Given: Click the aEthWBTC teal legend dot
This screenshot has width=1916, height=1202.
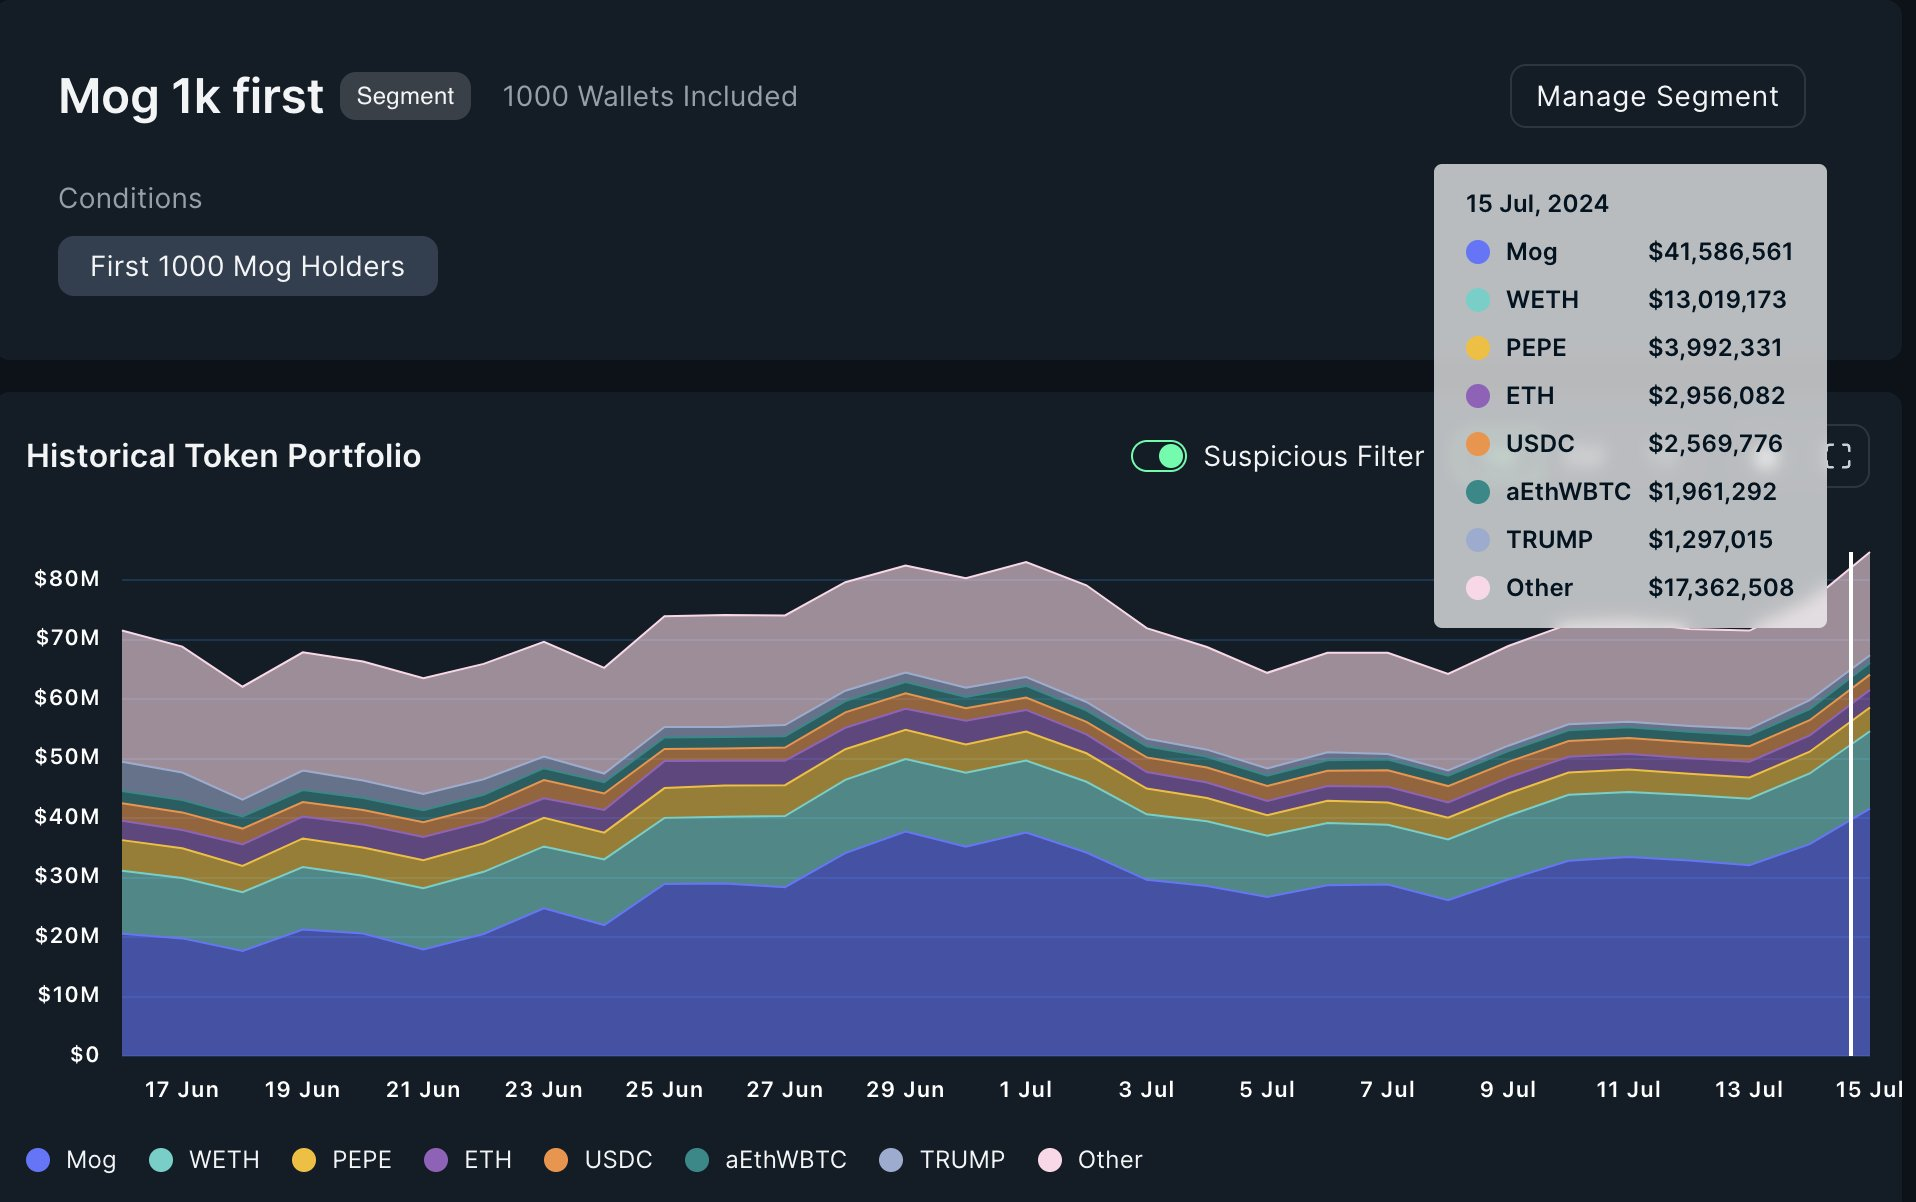Looking at the screenshot, I should pyautogui.click(x=697, y=1160).
